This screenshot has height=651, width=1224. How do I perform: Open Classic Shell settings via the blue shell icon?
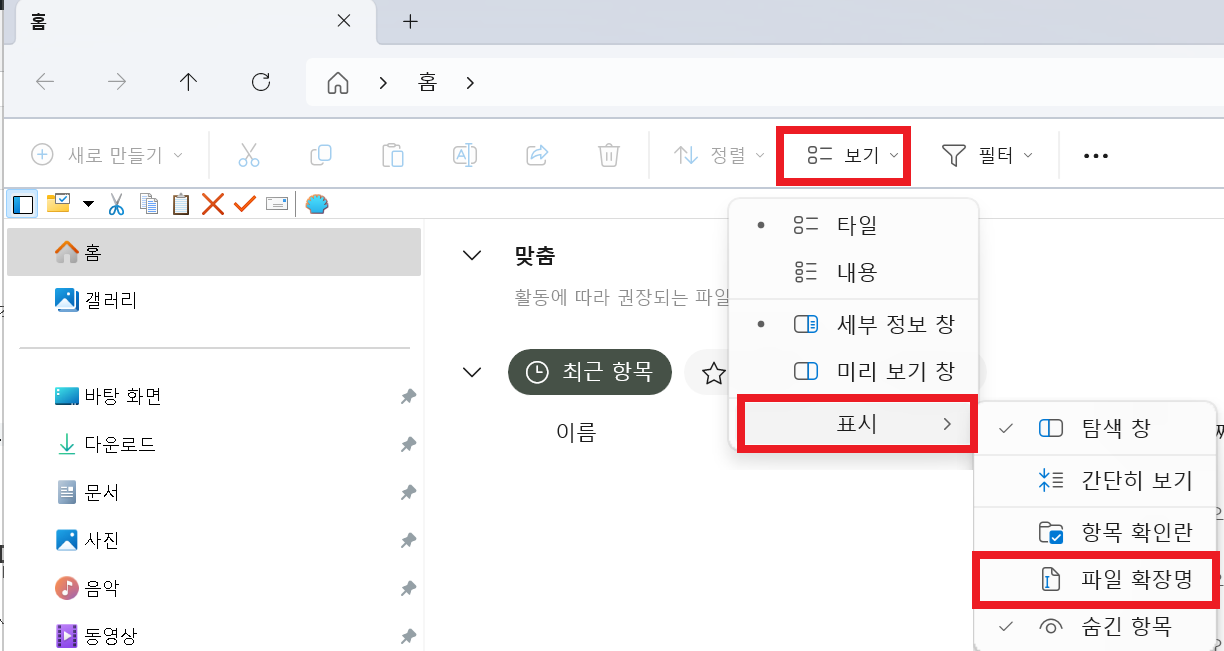click(316, 204)
